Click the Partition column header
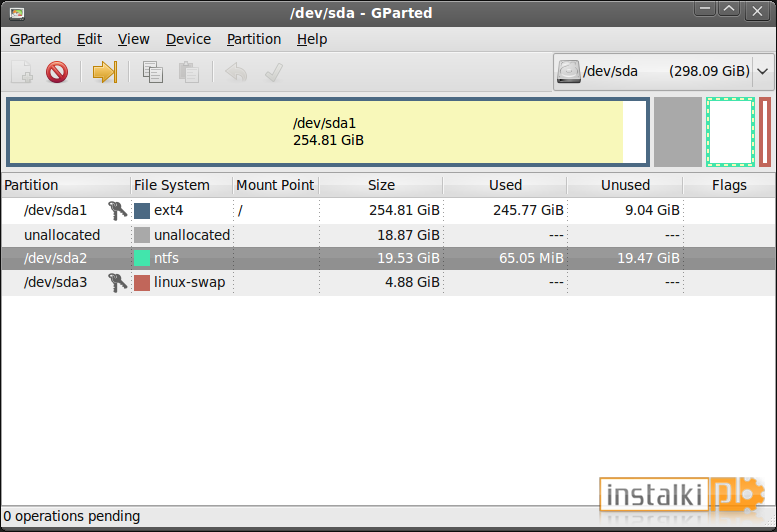Viewport: 777px width, 532px height. pyautogui.click(x=66, y=185)
